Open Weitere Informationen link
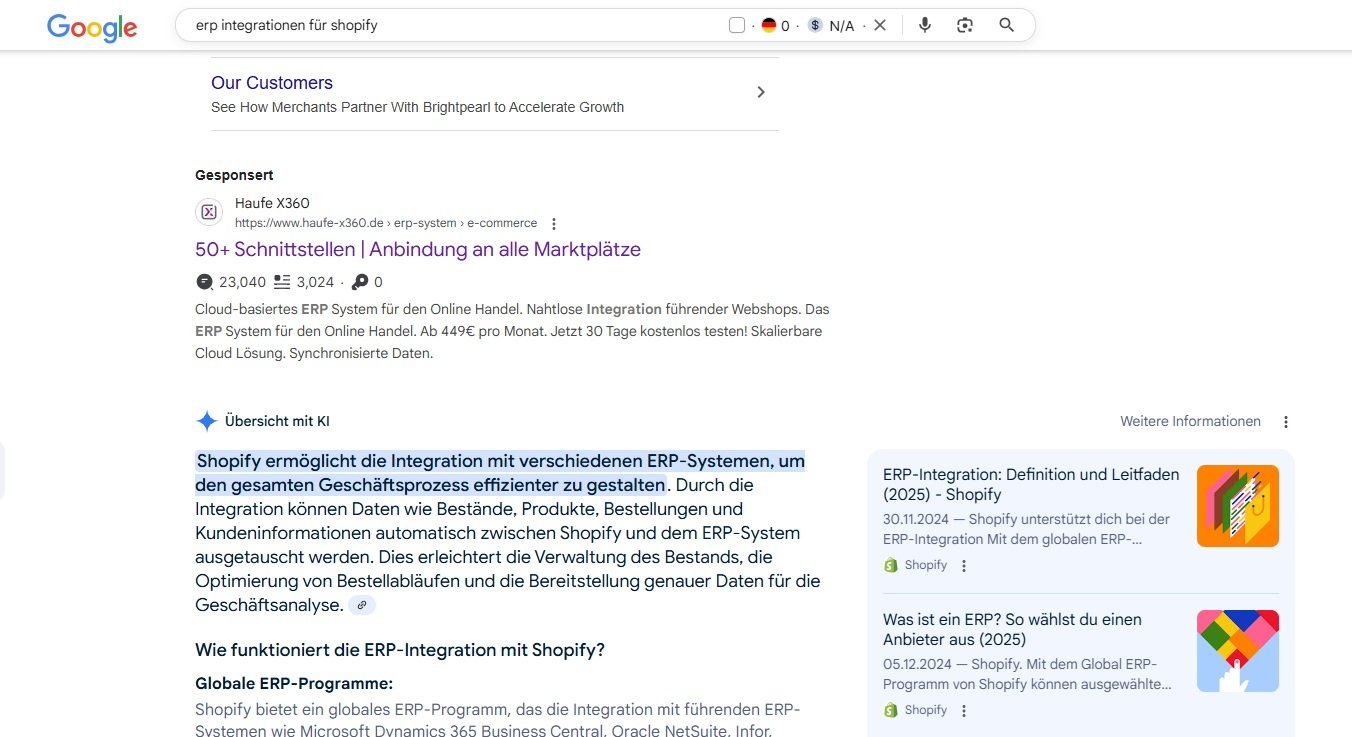This screenshot has height=737, width=1352. (1190, 421)
